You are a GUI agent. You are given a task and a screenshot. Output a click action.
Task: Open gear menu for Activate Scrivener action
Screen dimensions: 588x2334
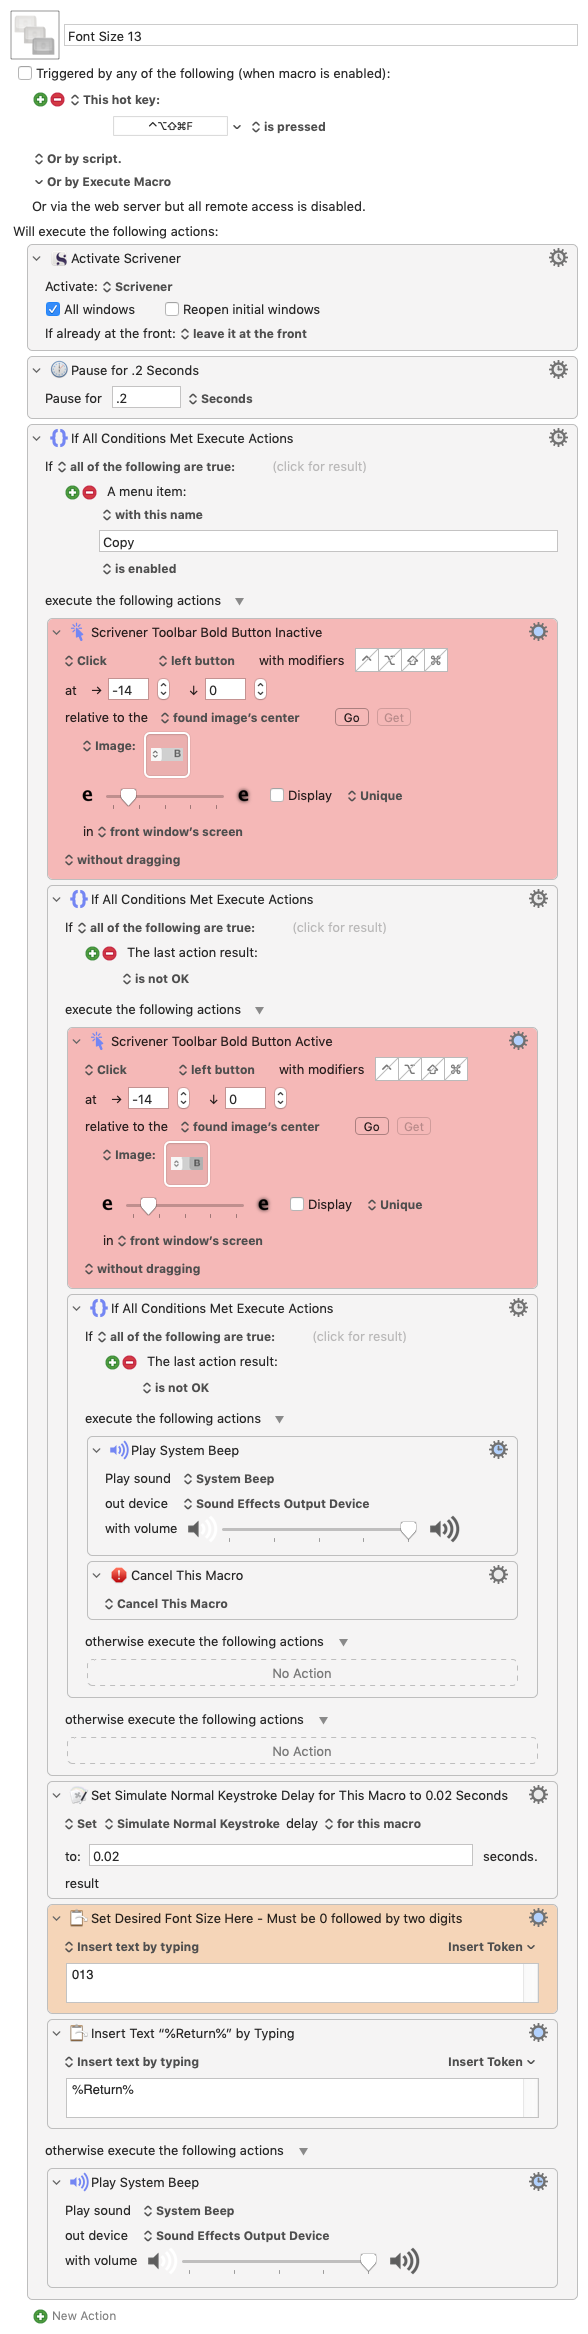click(558, 258)
